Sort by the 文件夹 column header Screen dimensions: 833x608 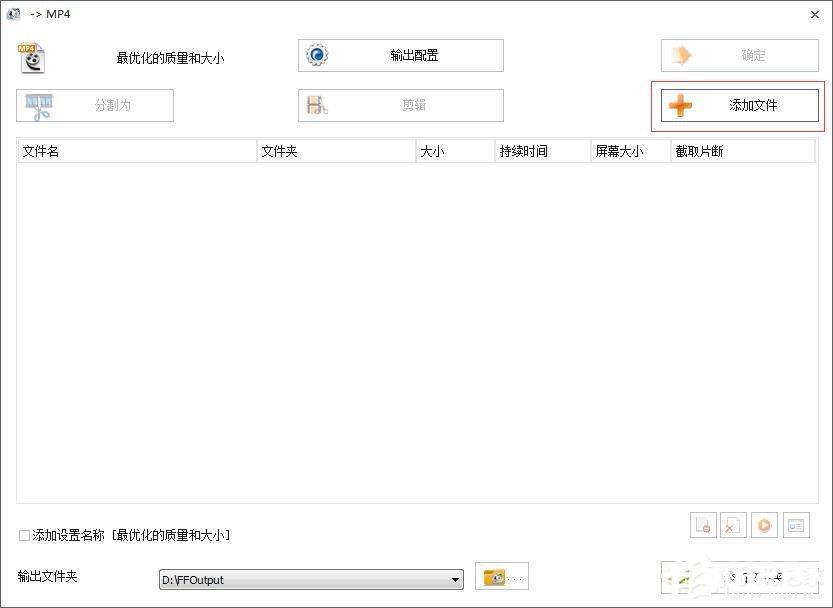(x=336, y=151)
